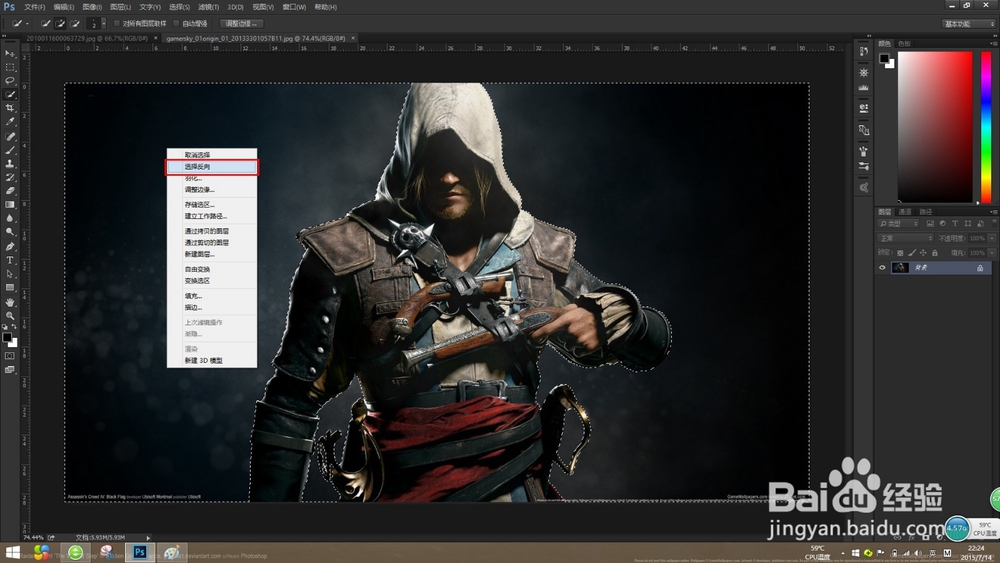Select the Spot Healing Brush tool
The image size is (1000, 563).
10,136
